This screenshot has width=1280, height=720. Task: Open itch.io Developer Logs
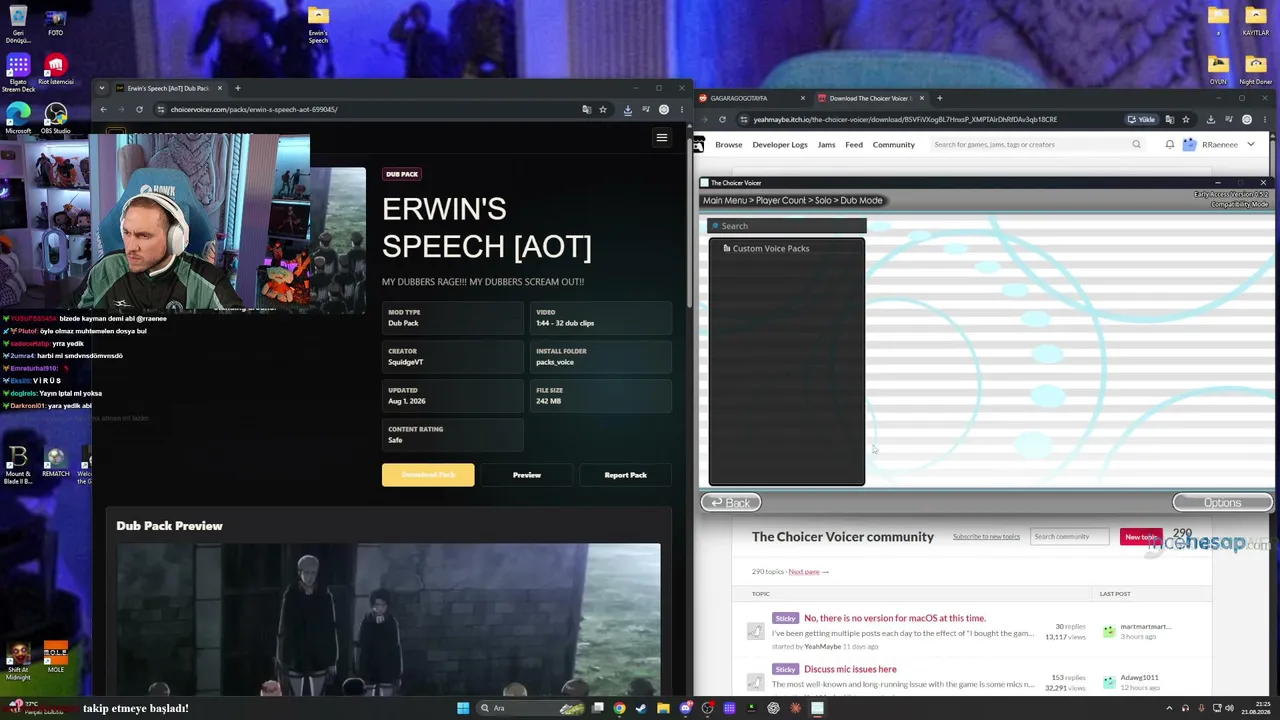[x=780, y=145]
